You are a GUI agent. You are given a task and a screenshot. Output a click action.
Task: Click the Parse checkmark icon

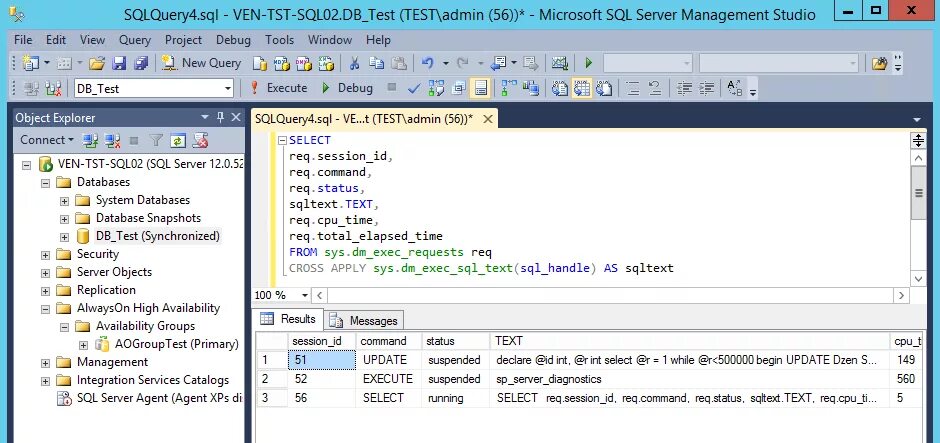413,88
